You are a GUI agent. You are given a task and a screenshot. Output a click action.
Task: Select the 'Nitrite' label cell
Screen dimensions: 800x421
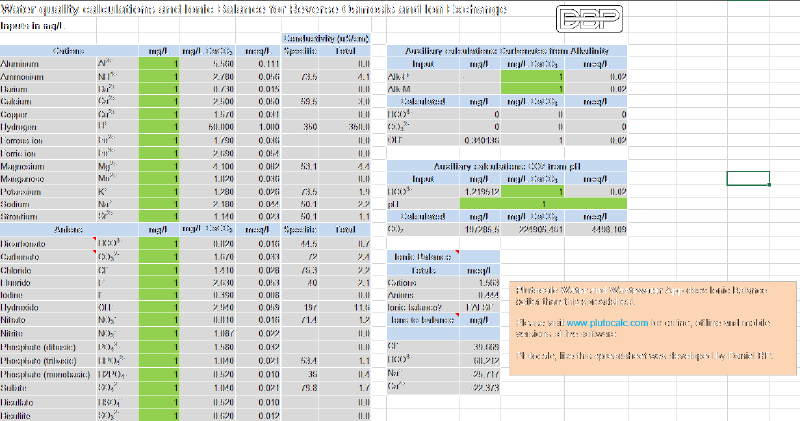coord(48,333)
